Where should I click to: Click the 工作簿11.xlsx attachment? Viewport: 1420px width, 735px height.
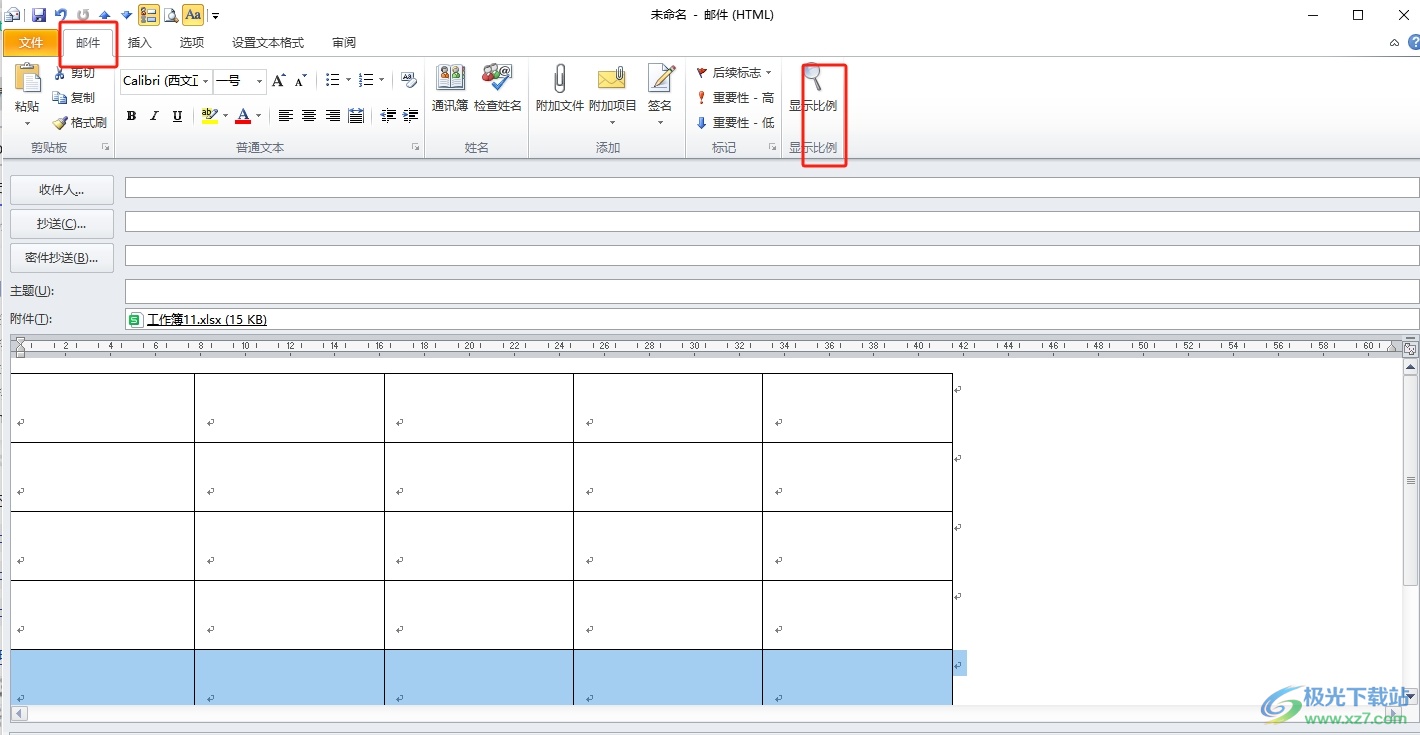pos(198,320)
